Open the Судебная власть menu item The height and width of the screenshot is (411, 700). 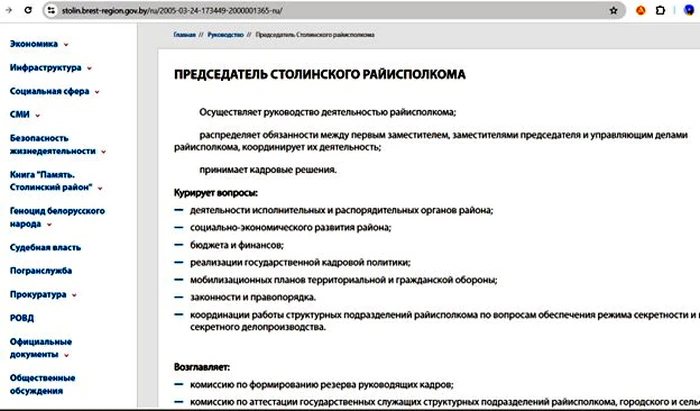(x=46, y=245)
